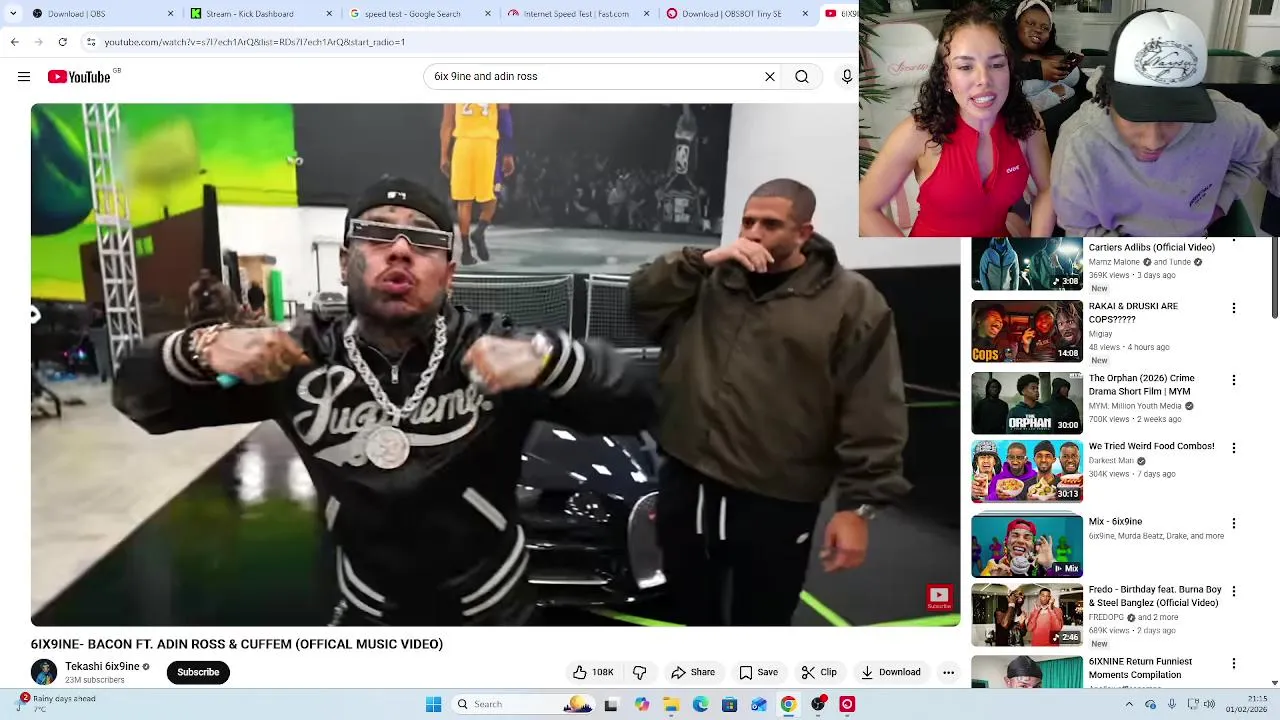Open the more actions ellipsis under video
1280x720 pixels.
point(948,672)
